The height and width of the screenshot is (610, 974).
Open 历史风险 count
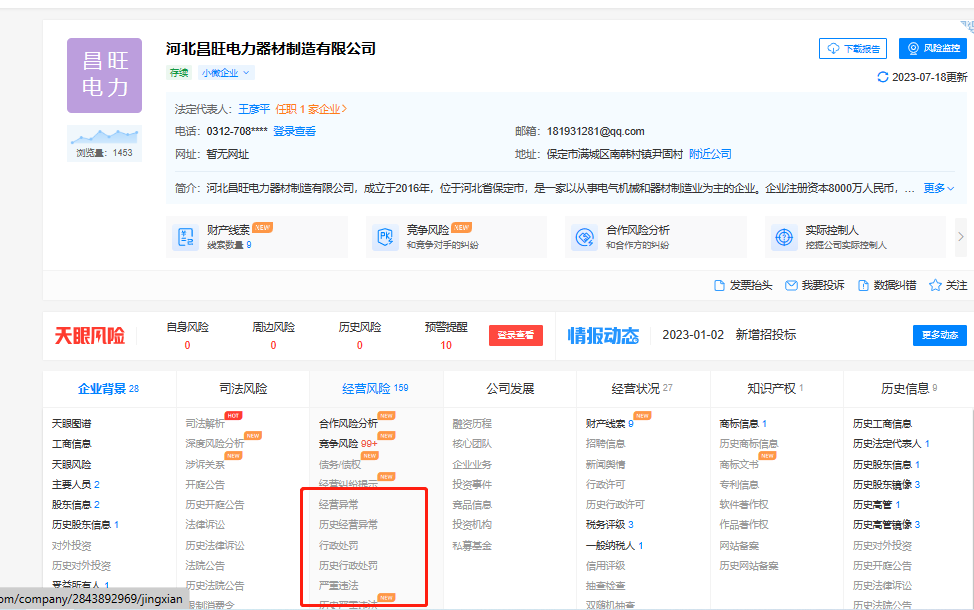coord(360,345)
